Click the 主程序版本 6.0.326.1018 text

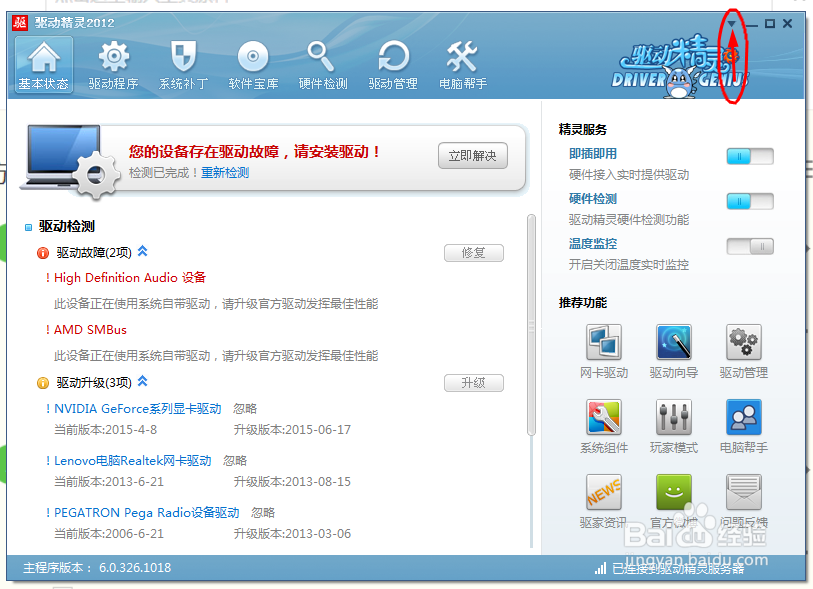97,568
